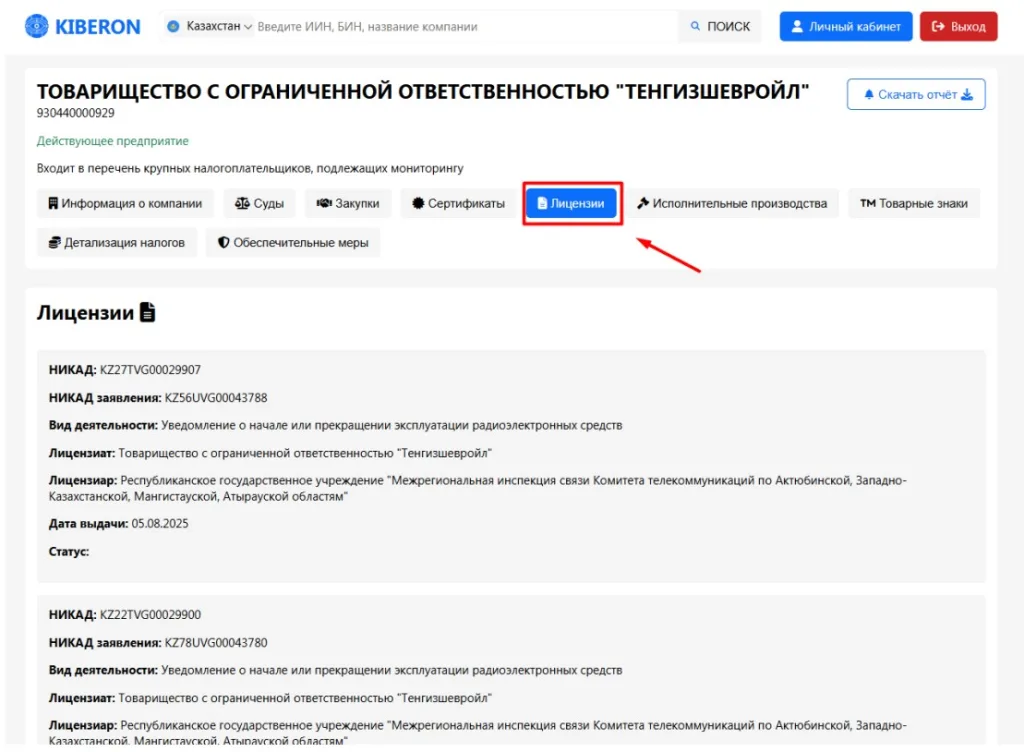This screenshot has width=1024, height=752.
Task: Click НИКАД заявления KZ56UVG00043788
Action: click(216, 398)
